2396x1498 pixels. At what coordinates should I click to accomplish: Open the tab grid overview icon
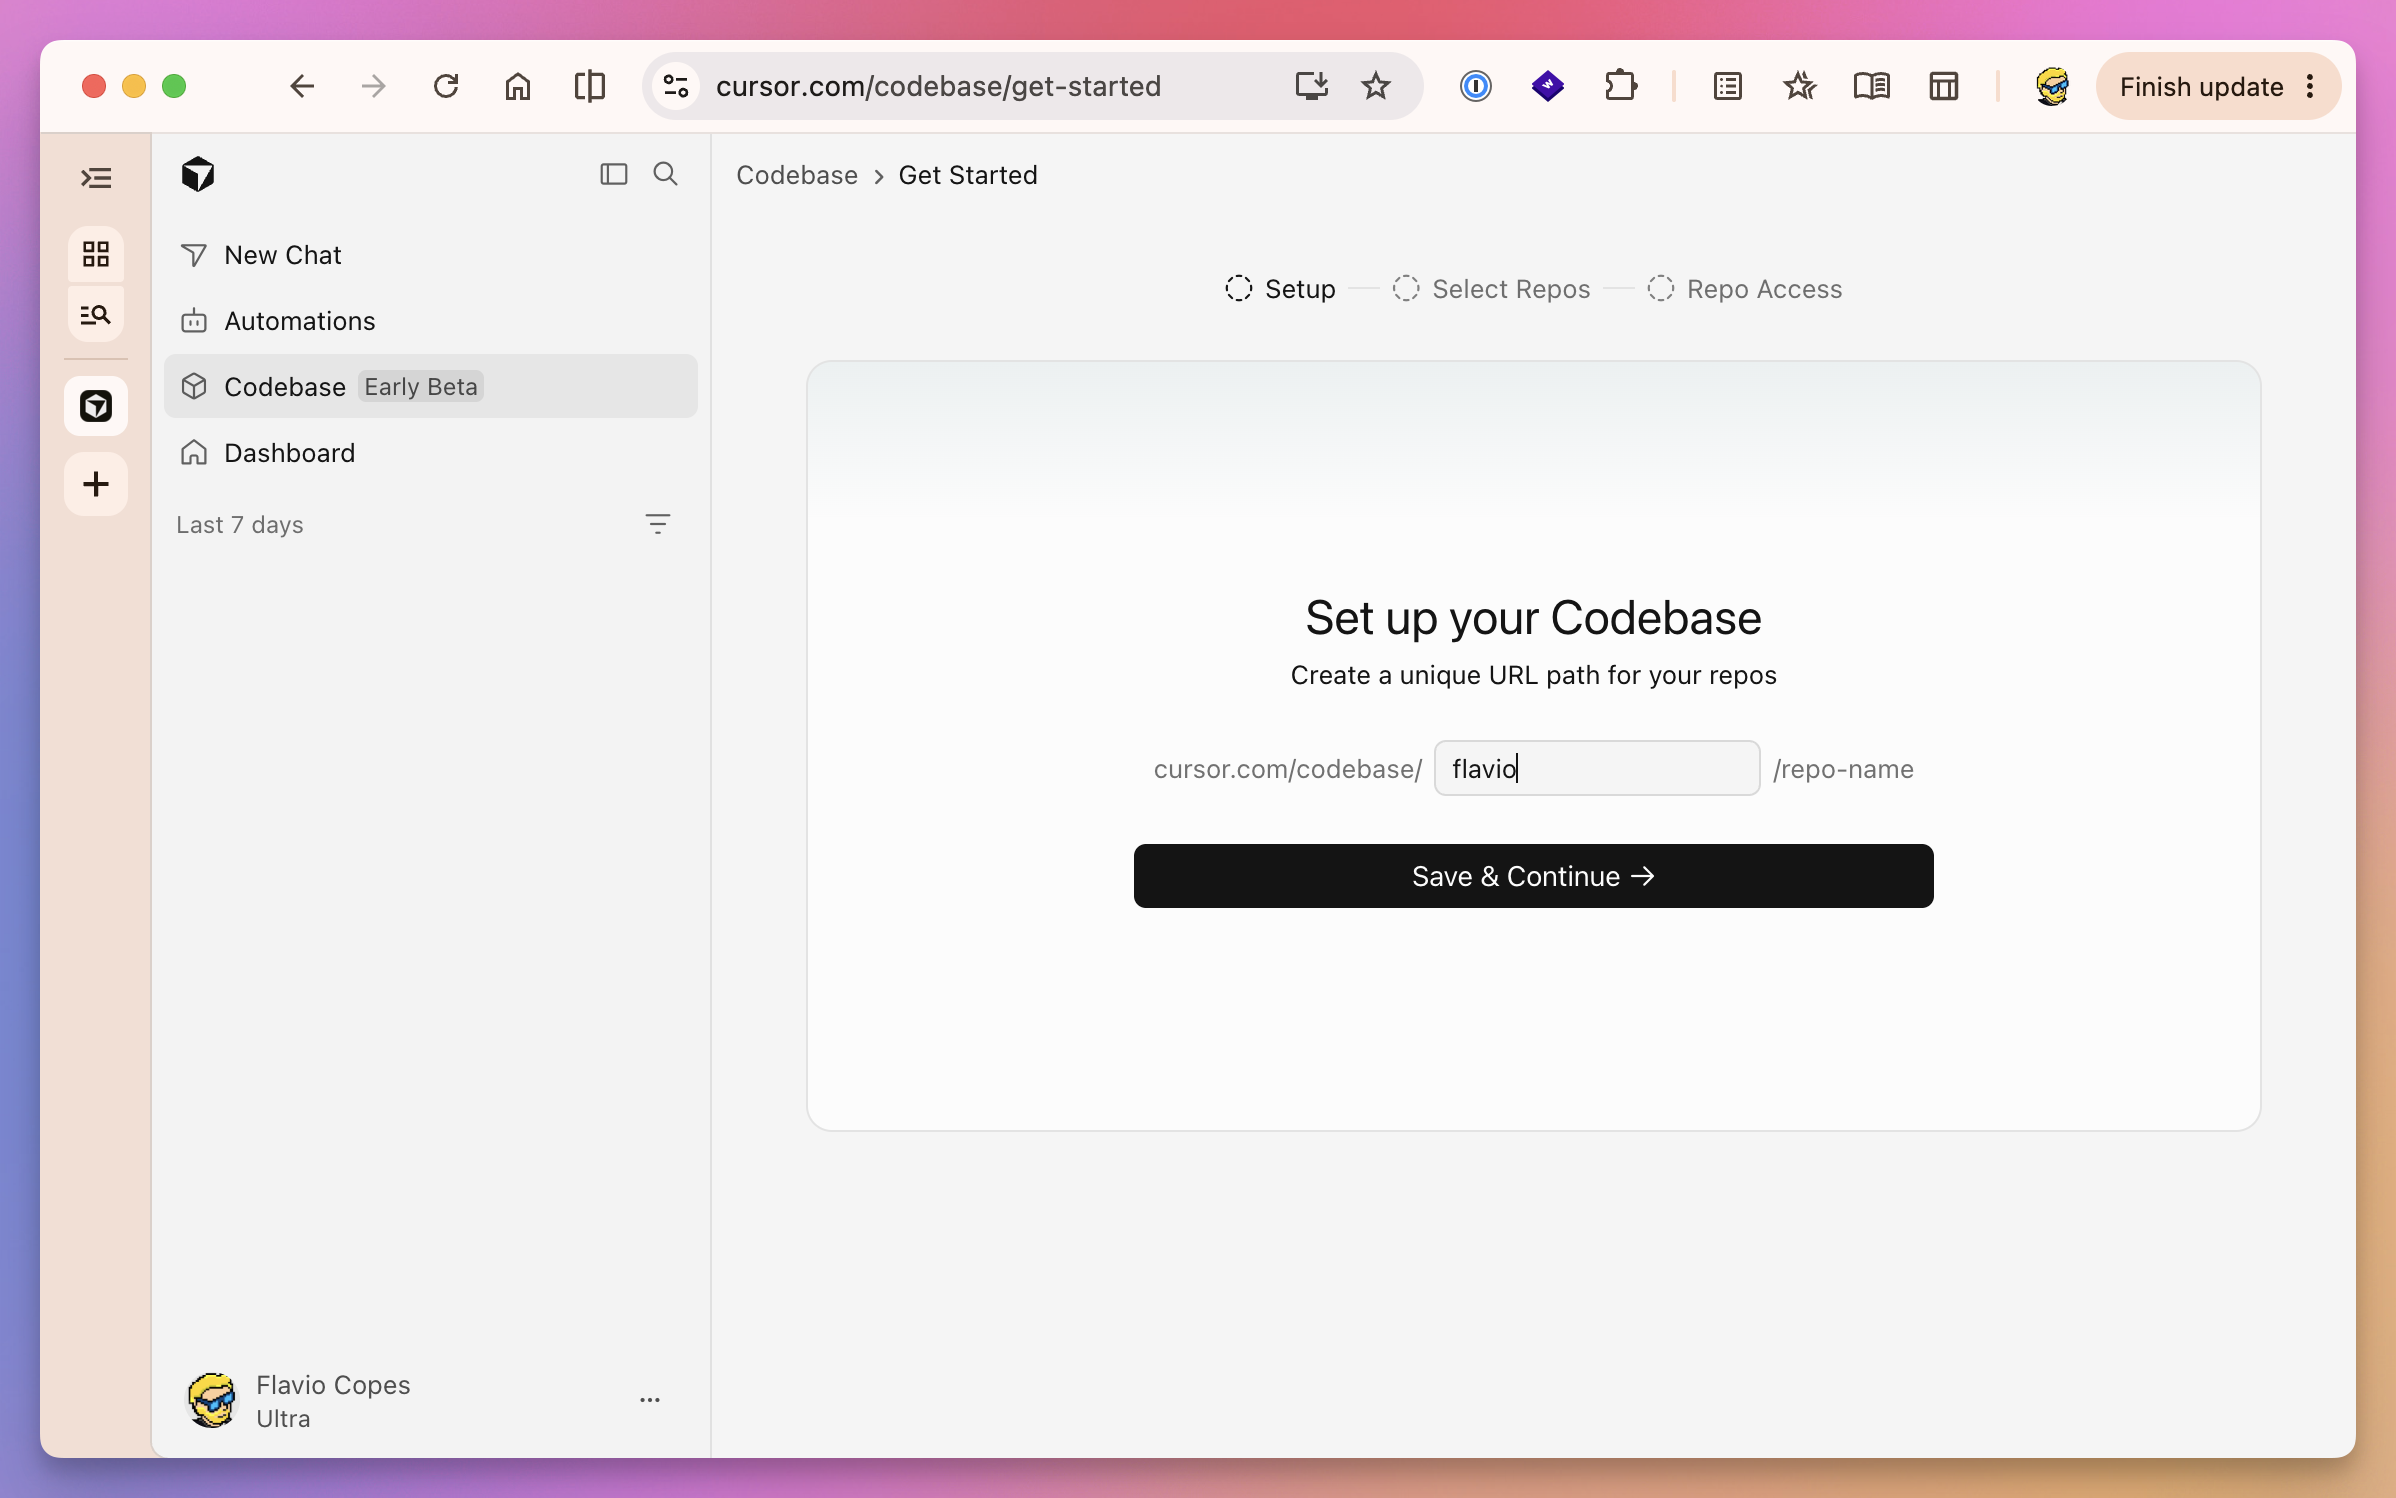click(x=96, y=254)
